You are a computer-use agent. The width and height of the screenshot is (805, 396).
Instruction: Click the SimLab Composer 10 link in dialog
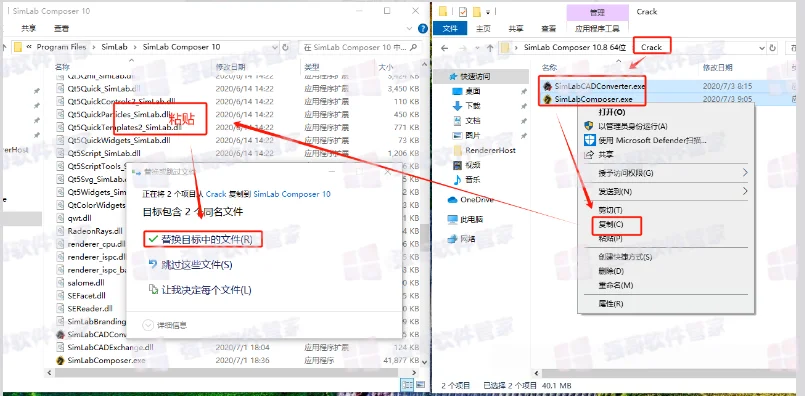coord(292,194)
